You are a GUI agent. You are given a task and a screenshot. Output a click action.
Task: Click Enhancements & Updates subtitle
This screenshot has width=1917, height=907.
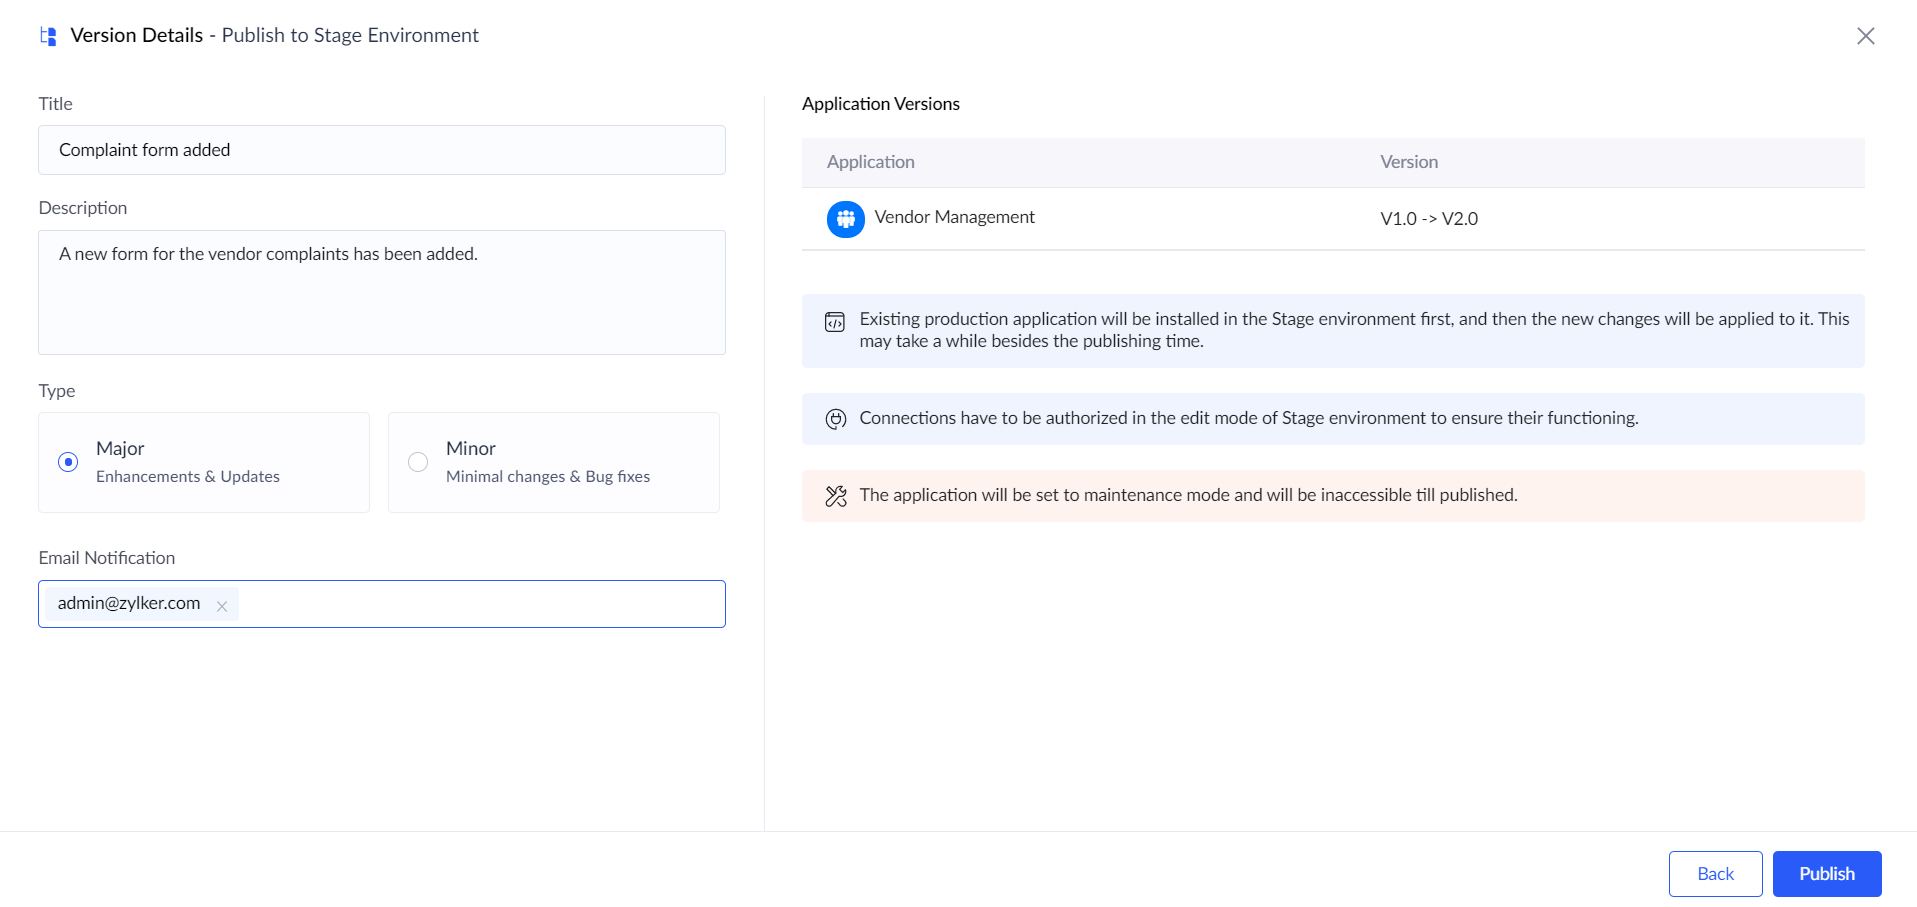point(188,477)
